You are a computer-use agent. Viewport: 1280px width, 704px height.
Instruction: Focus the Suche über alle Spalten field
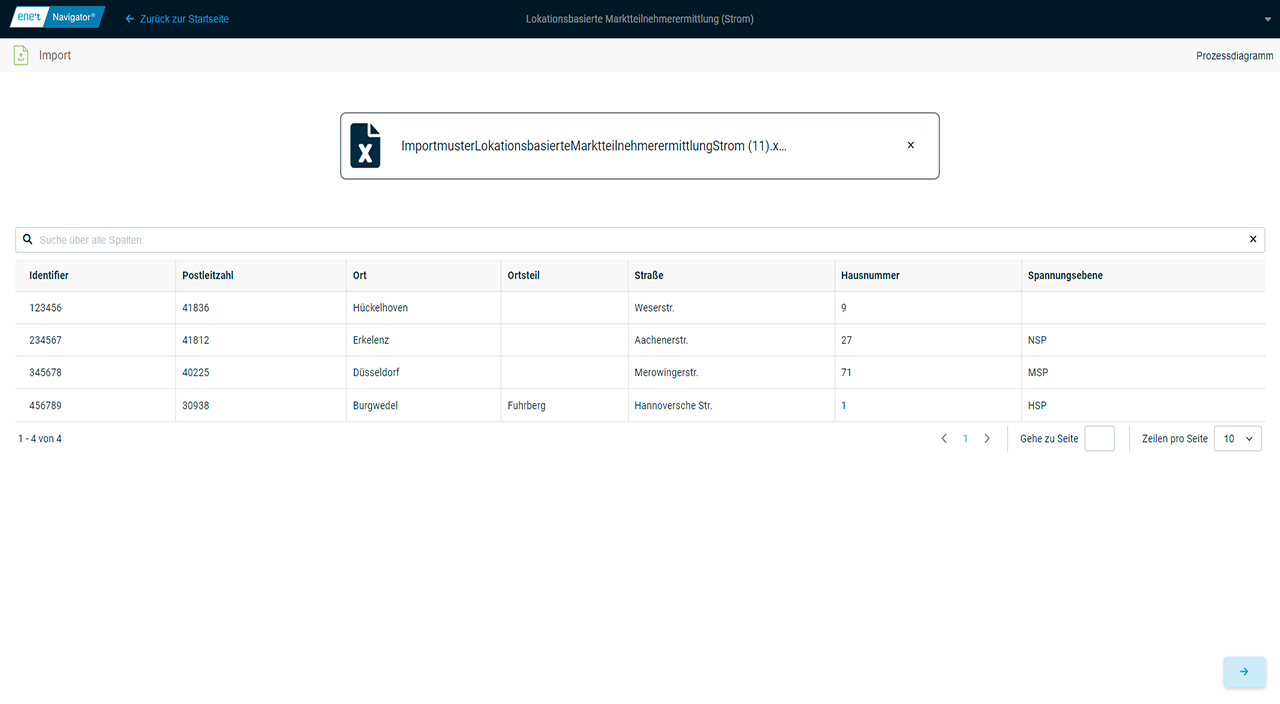coord(640,240)
